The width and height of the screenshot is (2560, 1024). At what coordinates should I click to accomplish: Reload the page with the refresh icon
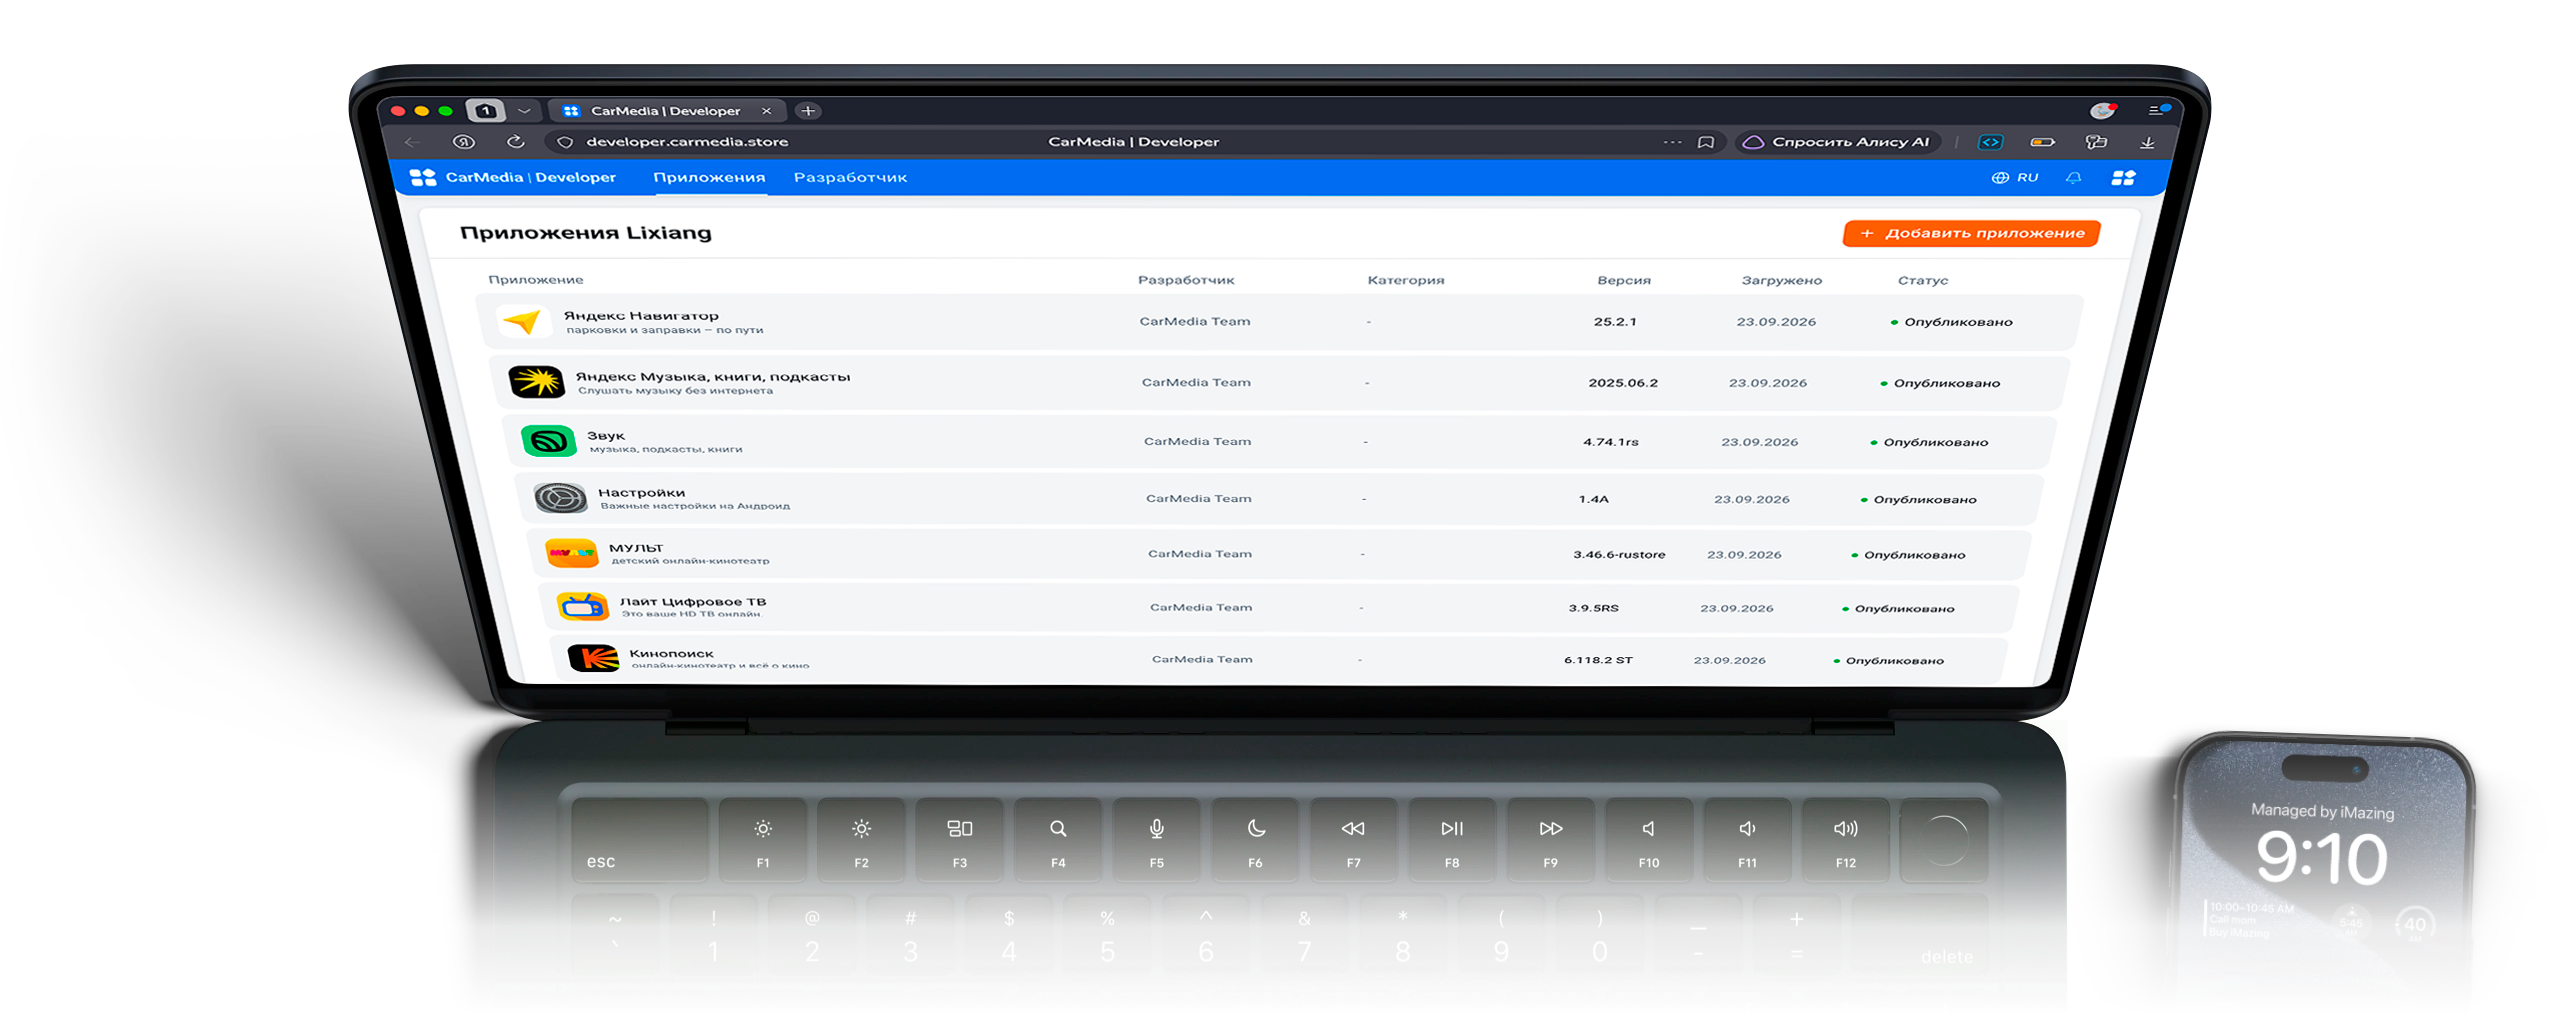coord(515,142)
